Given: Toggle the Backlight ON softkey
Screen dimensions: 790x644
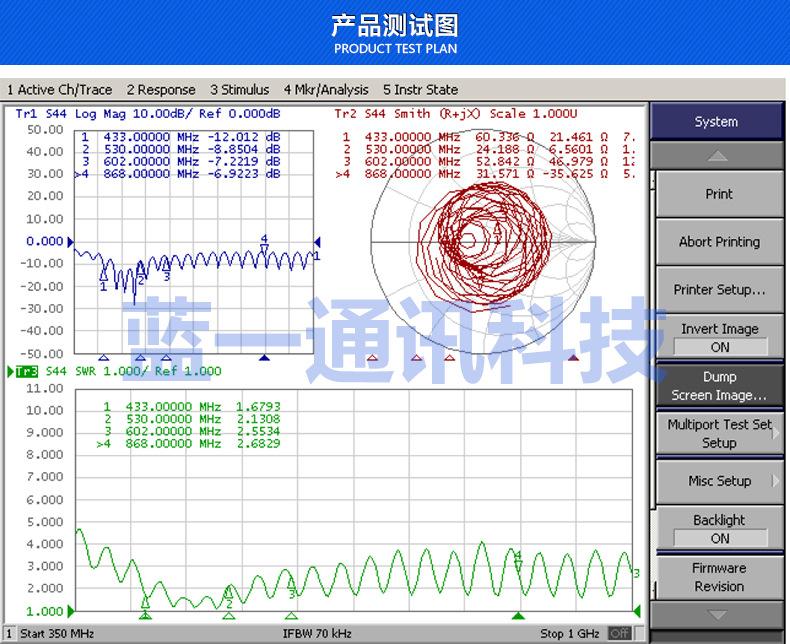Looking at the screenshot, I should [719, 529].
